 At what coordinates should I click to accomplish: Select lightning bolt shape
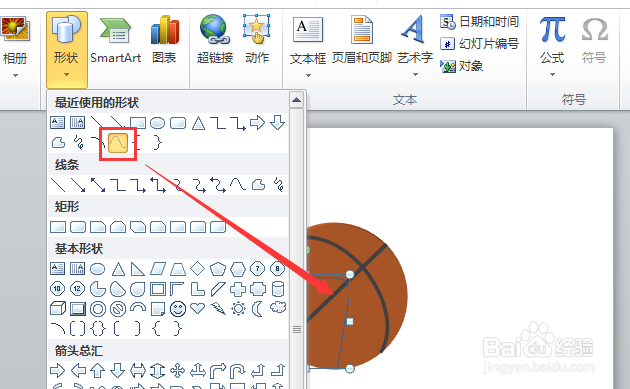pos(218,309)
